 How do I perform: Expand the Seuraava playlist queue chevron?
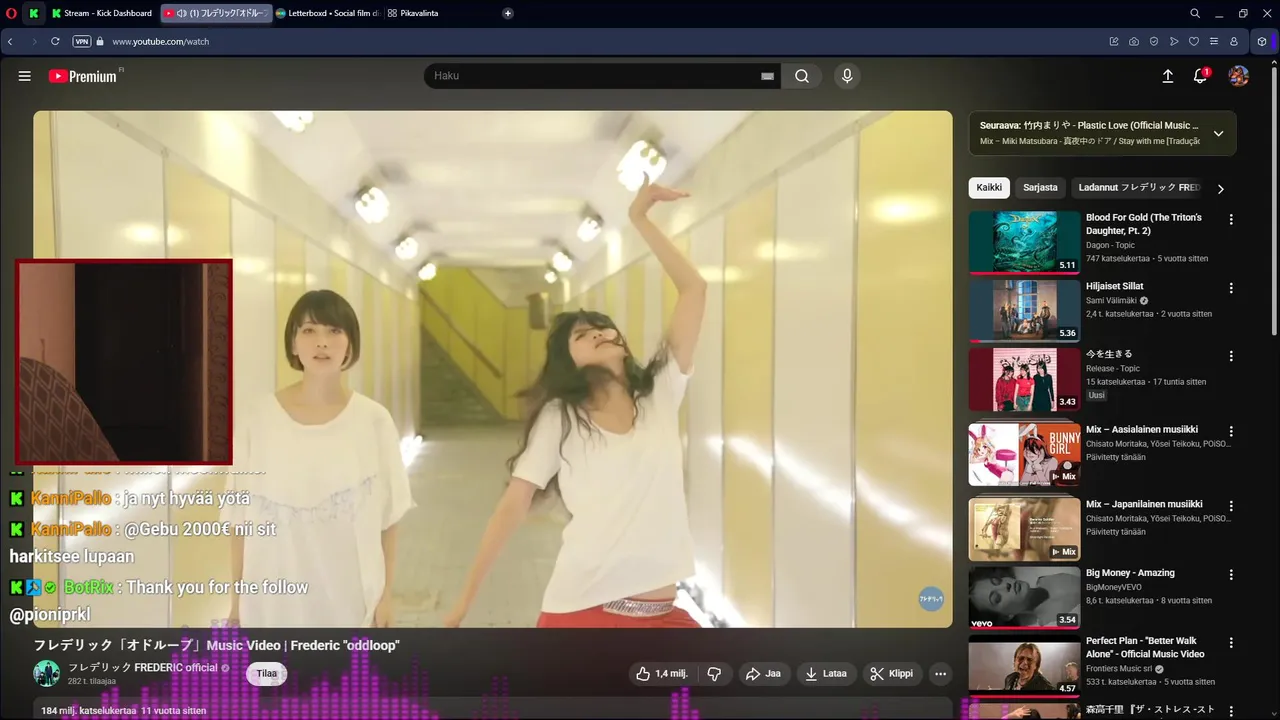click(x=1218, y=133)
